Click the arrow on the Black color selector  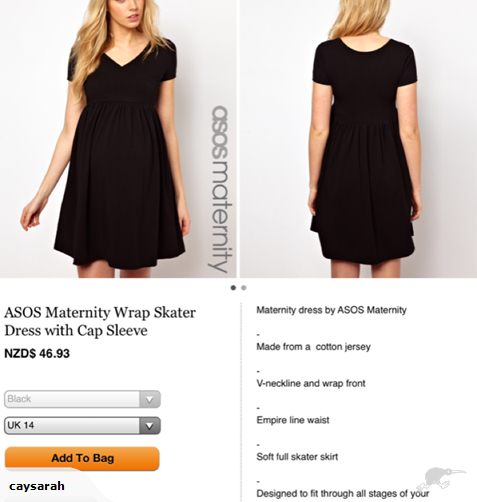(150, 399)
